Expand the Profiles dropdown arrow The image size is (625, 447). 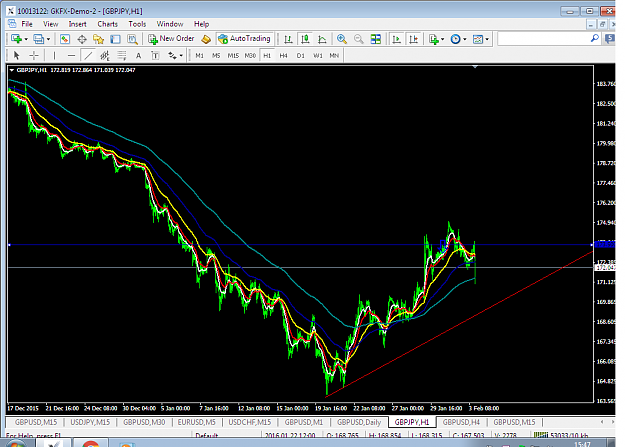[x=48, y=39]
